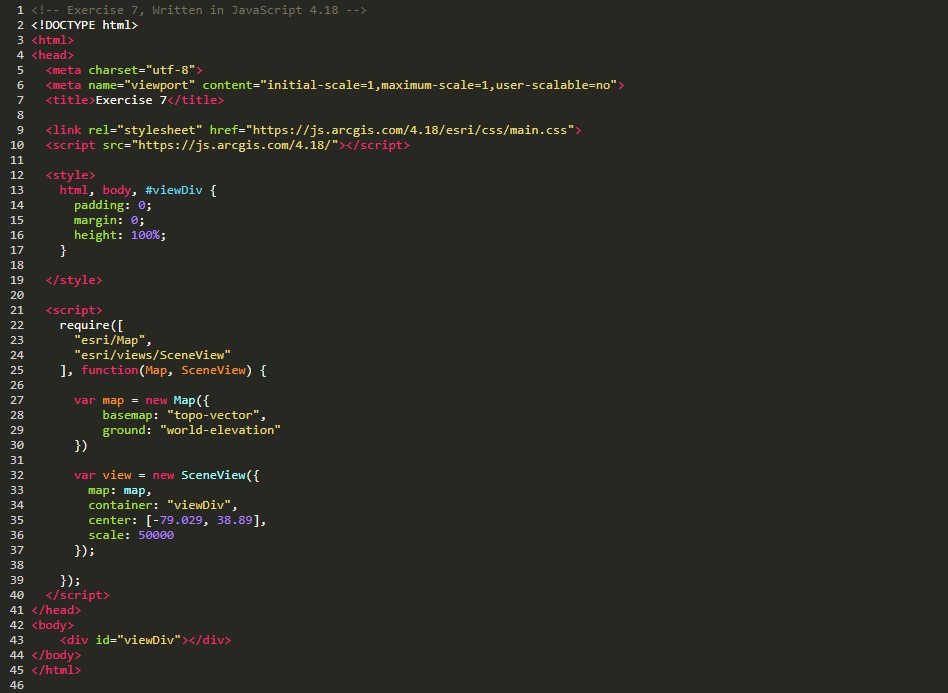Click the "esri/Map" module string
This screenshot has width=948, height=693.
pyautogui.click(x=112, y=340)
